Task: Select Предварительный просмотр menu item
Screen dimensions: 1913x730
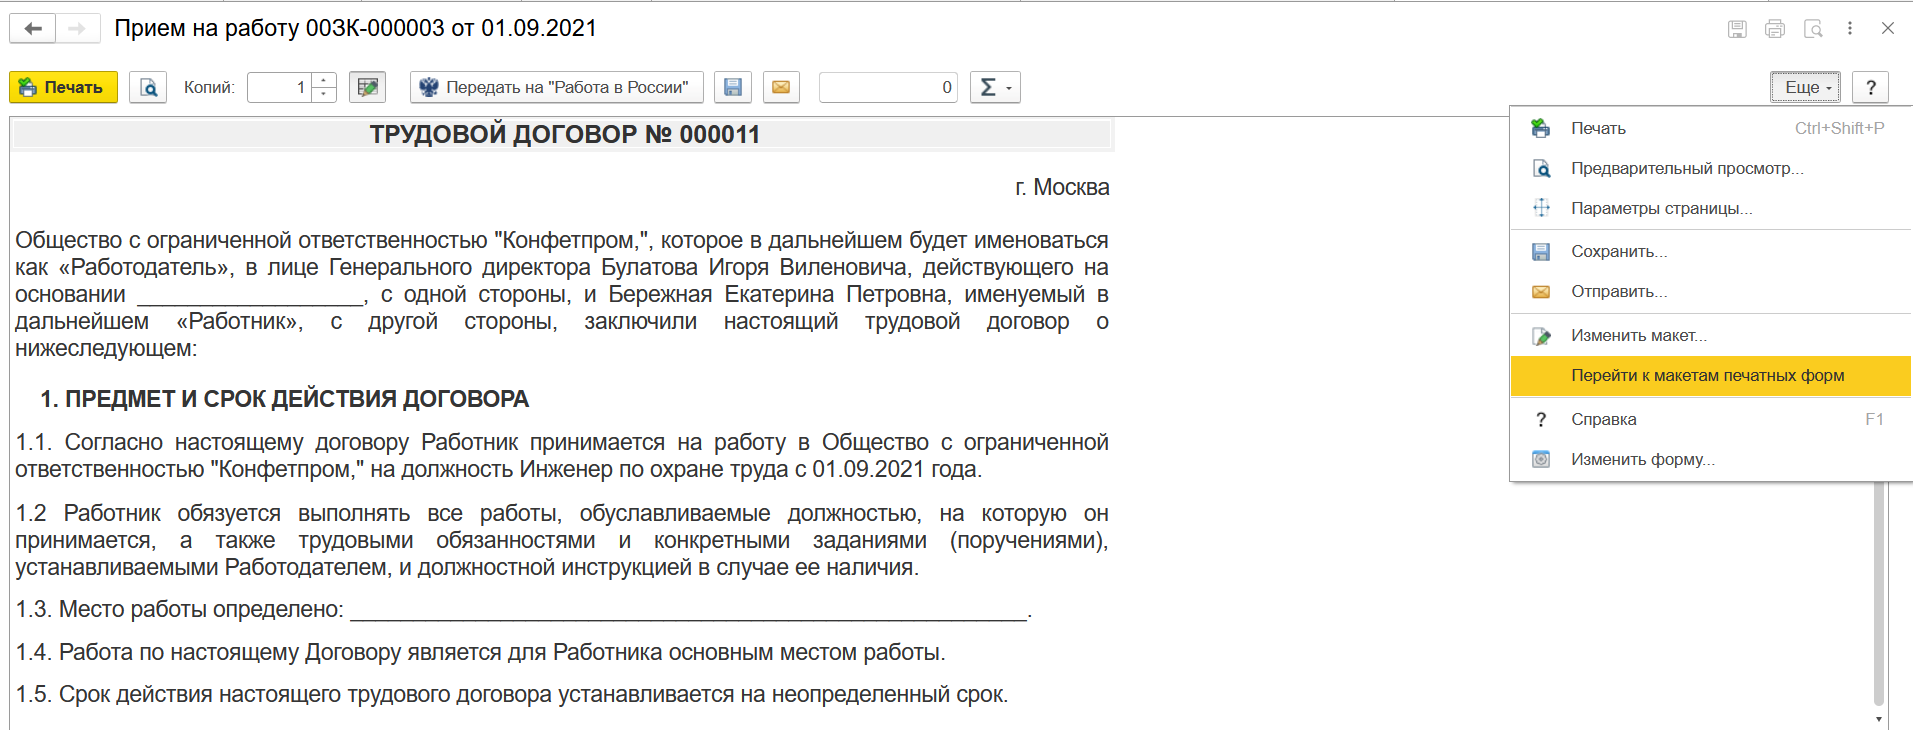Action: (1711, 168)
